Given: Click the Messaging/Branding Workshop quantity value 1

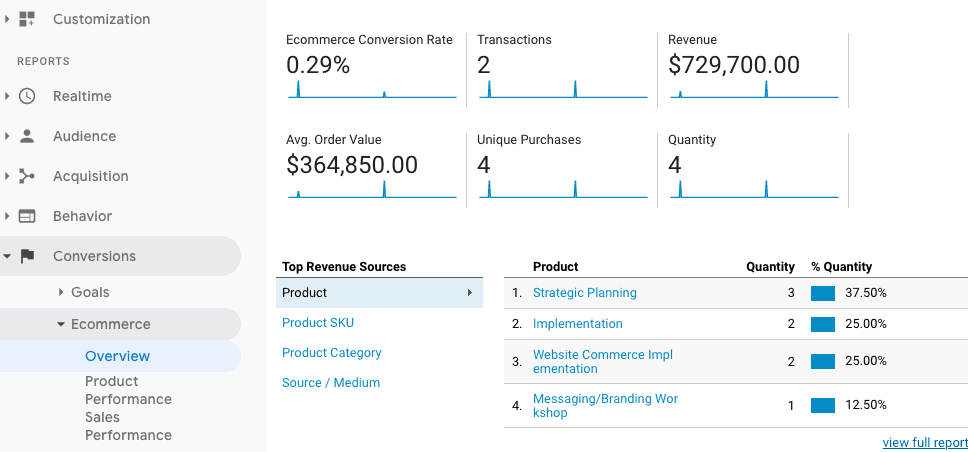Looking at the screenshot, I should (791, 406).
